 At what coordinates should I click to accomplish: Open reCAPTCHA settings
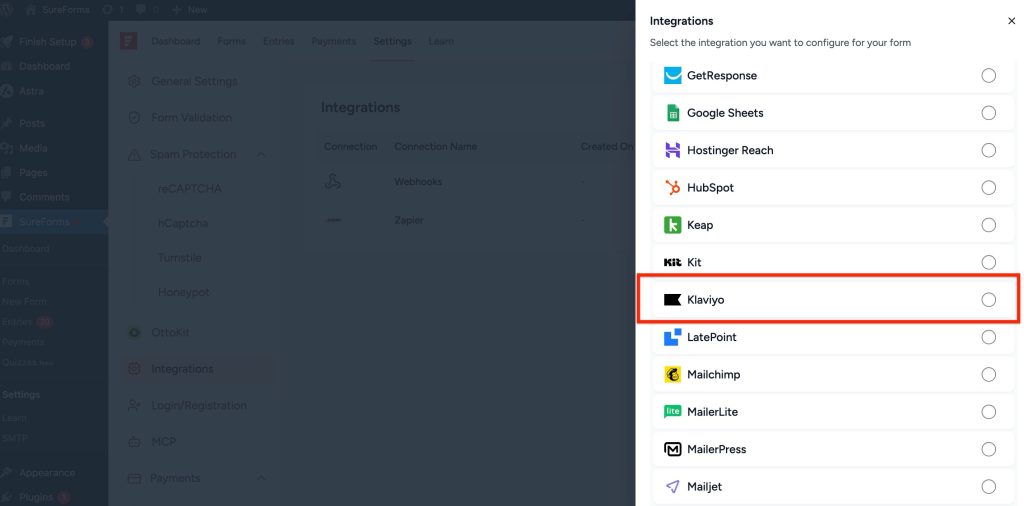pyautogui.click(x=190, y=189)
